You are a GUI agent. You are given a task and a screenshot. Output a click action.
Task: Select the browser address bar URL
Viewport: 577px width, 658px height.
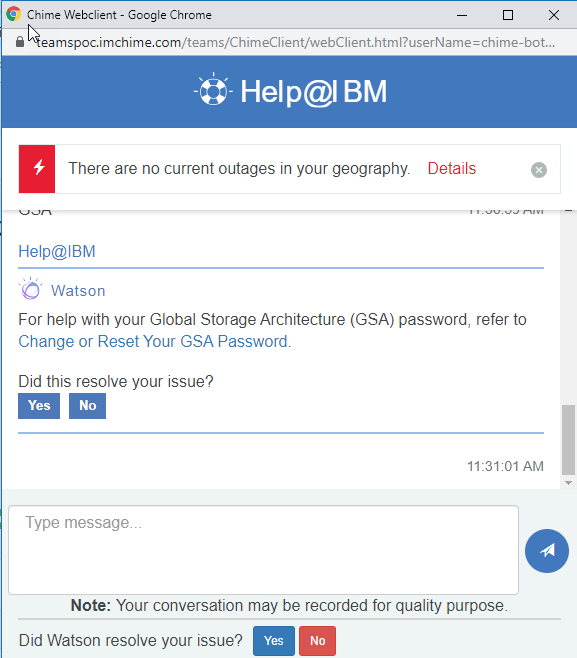pos(295,42)
